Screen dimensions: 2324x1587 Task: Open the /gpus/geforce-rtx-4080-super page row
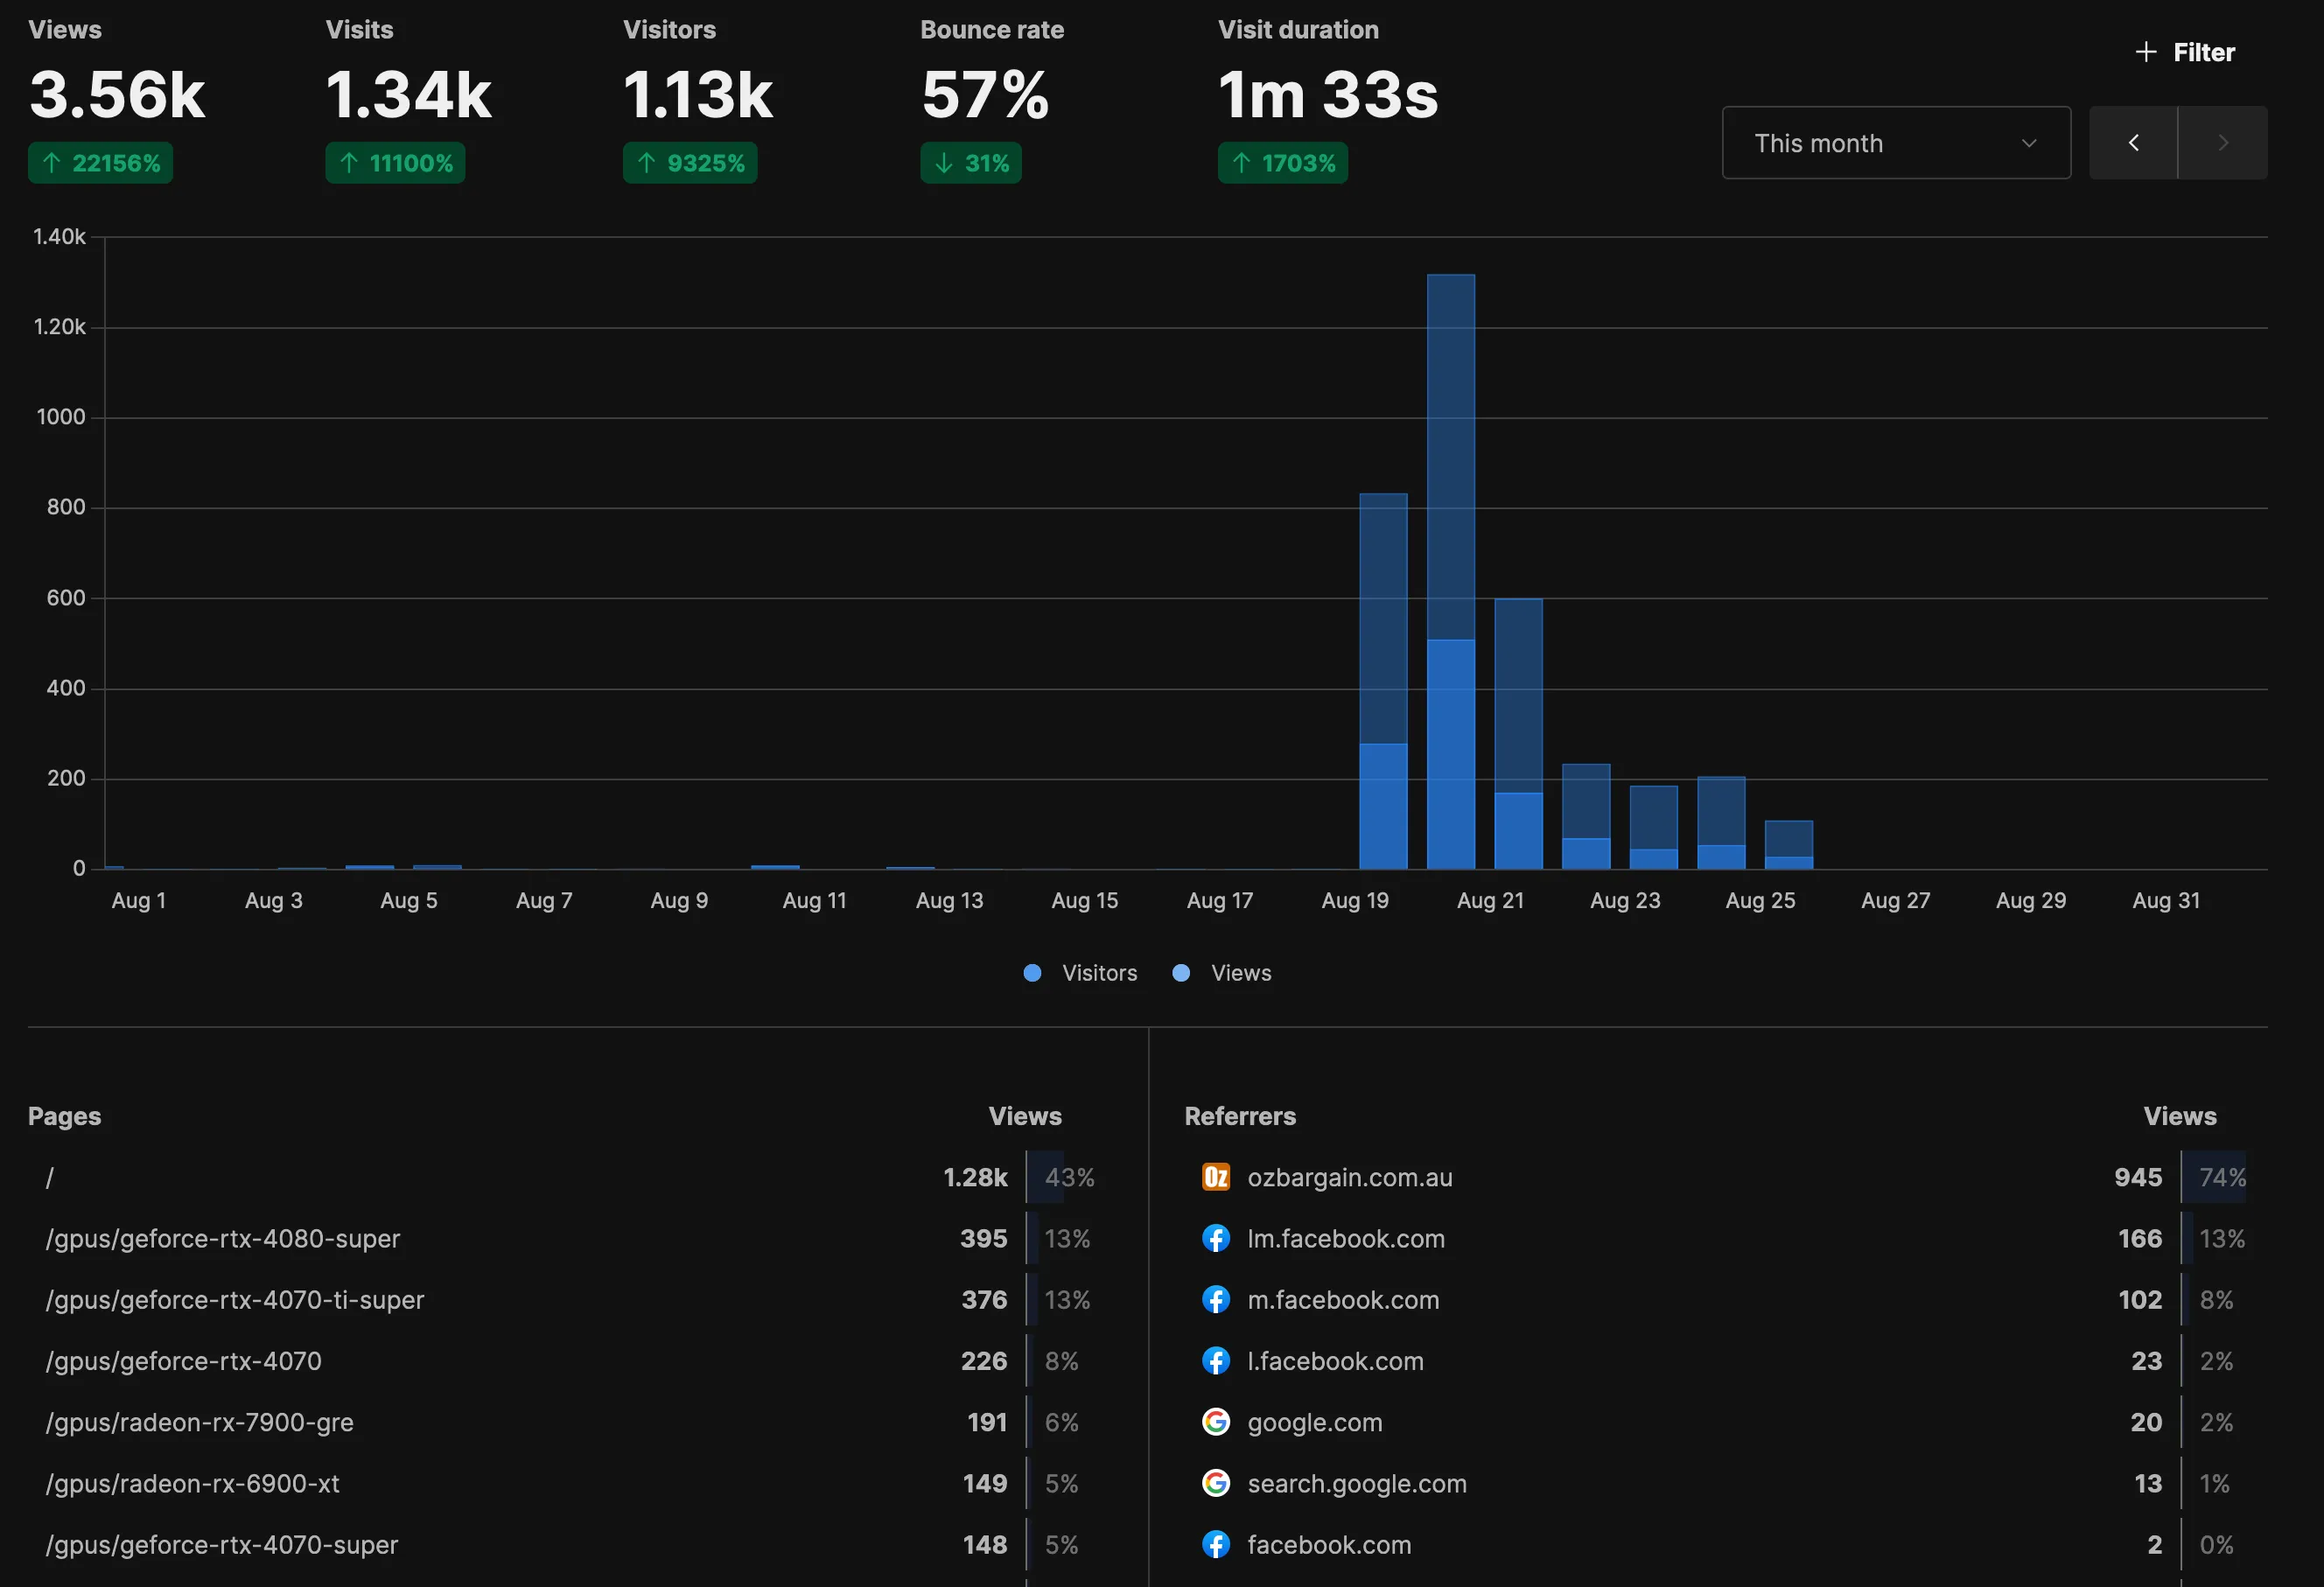click(223, 1238)
